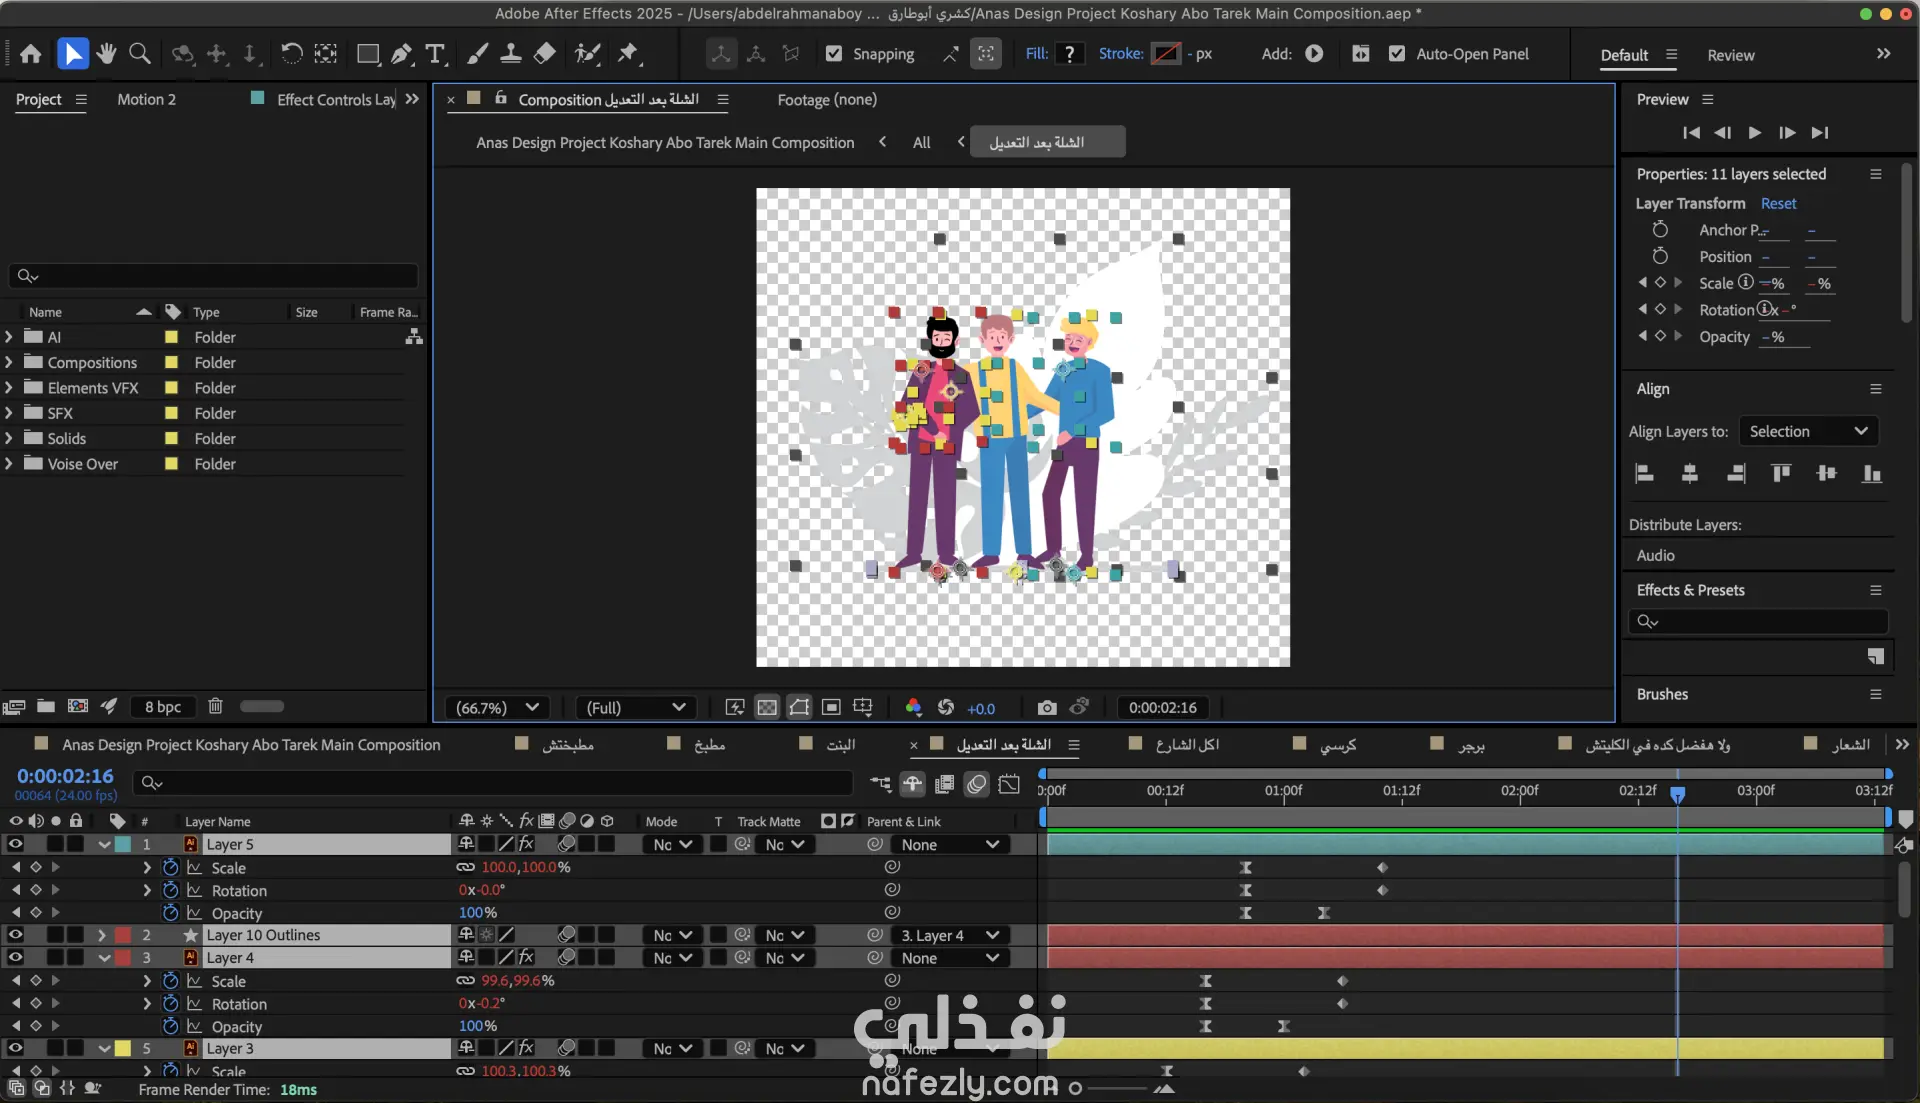The image size is (1920, 1103).
Task: Disable the Snapping checkbox
Action: (834, 54)
